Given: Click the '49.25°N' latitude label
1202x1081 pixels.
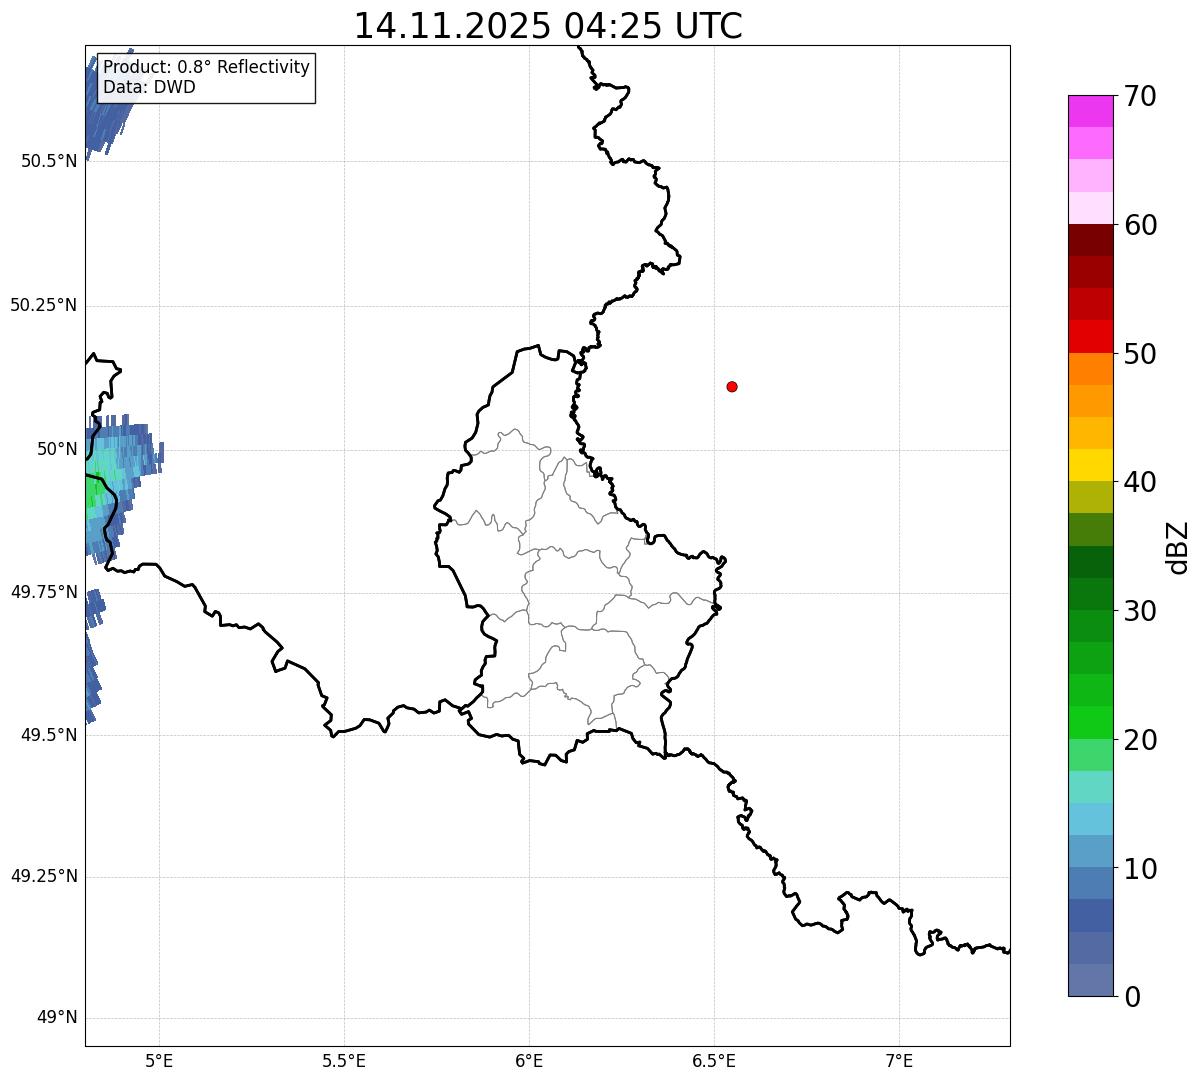Looking at the screenshot, I should pyautogui.click(x=44, y=876).
